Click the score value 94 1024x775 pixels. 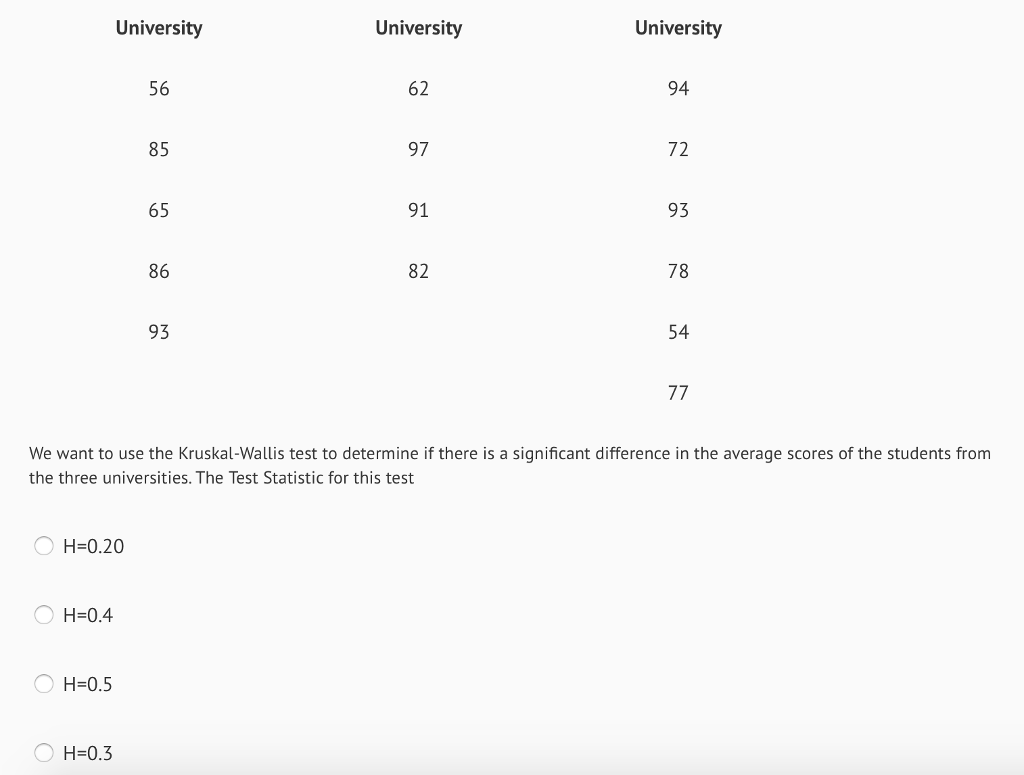coord(678,89)
